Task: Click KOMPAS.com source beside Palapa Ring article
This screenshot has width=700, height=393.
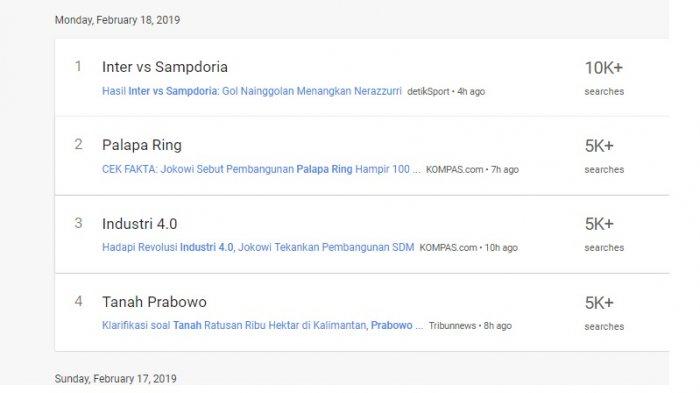Action: [454, 170]
